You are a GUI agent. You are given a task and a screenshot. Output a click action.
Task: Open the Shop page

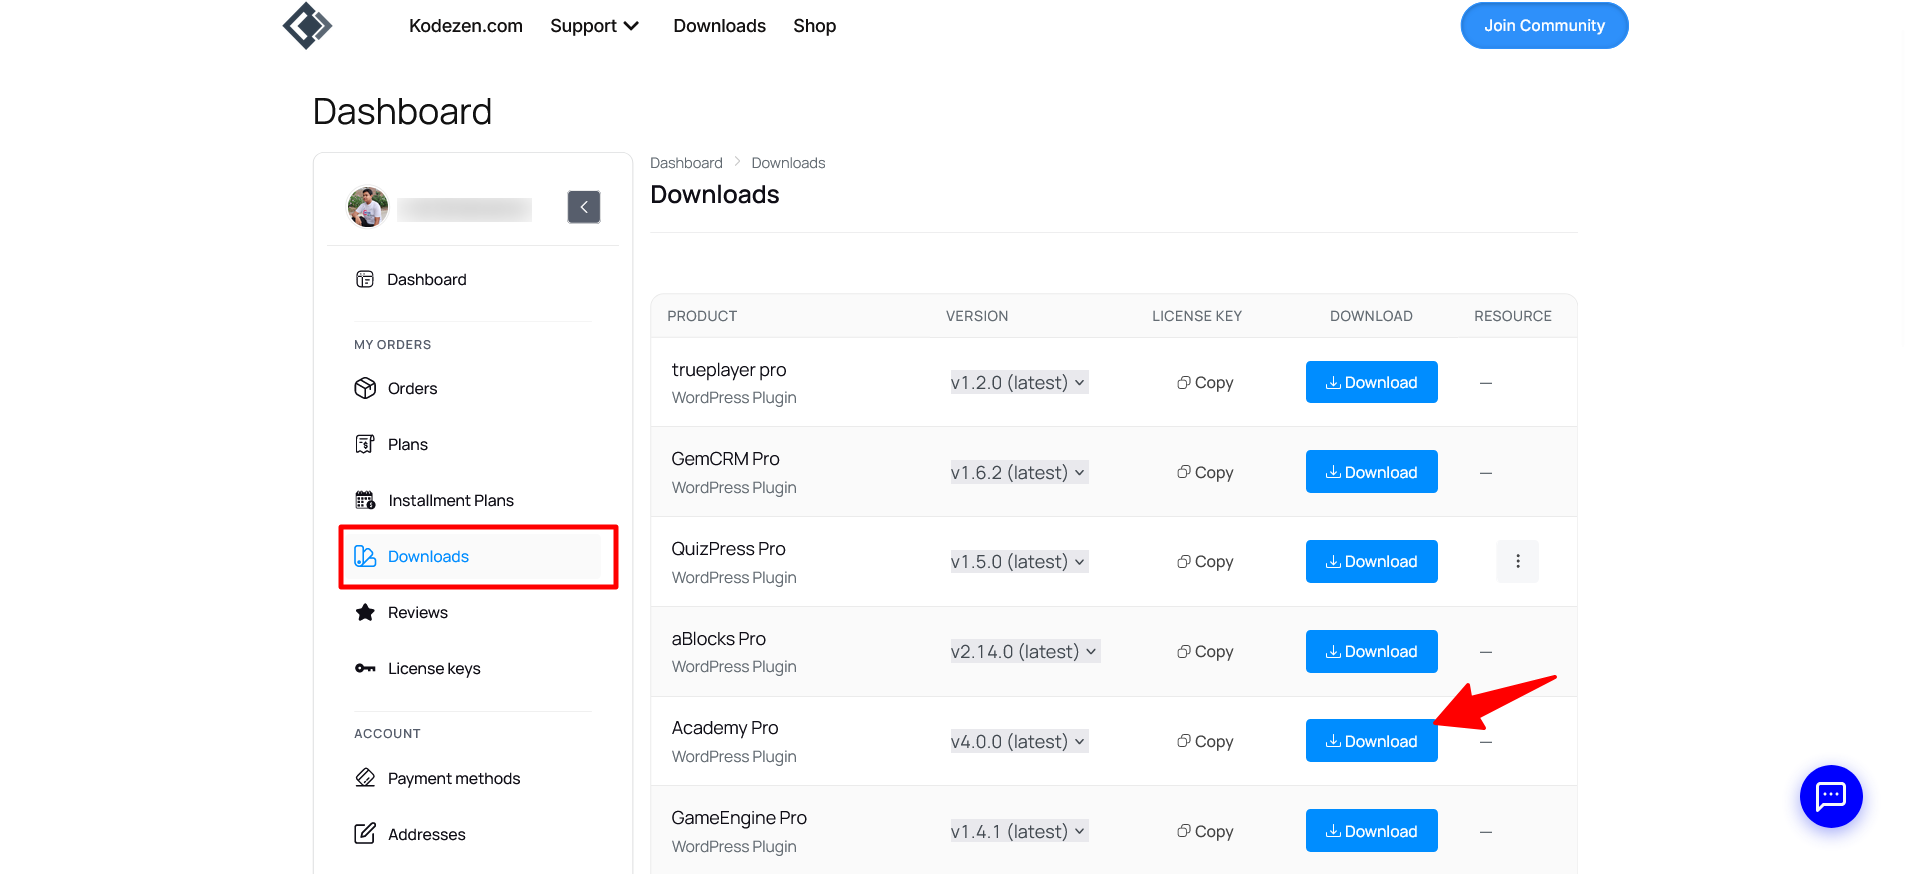pos(815,26)
